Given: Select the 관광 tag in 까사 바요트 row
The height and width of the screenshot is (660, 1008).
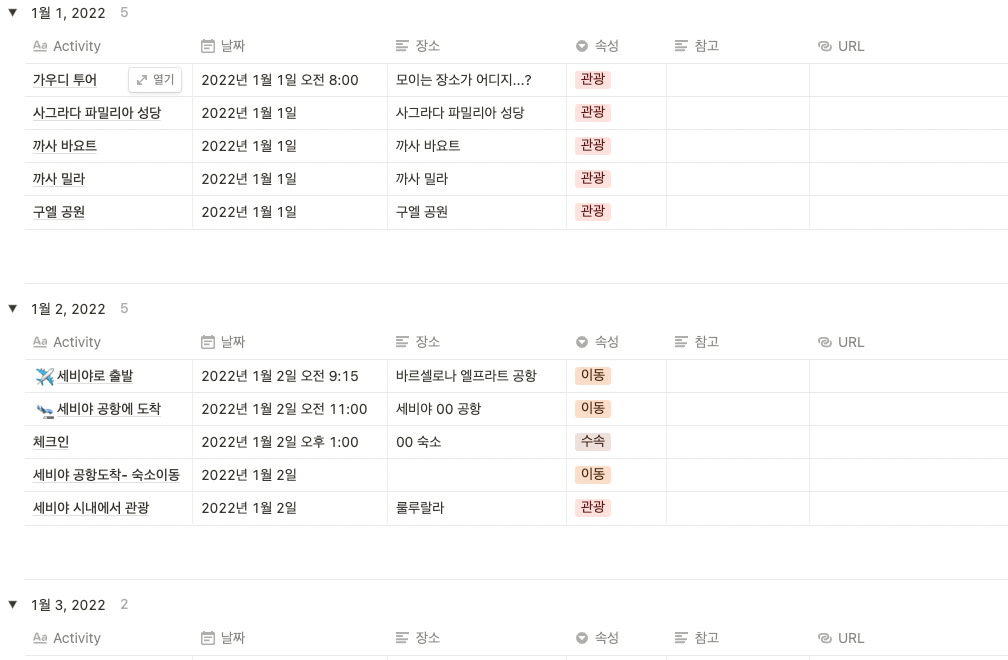Looking at the screenshot, I should coord(593,146).
